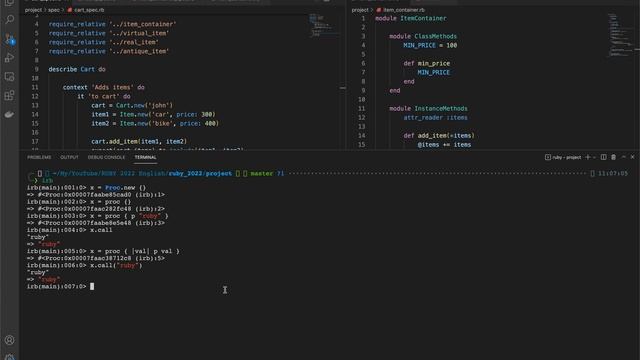Split the terminal panel
The image size is (640, 360).
(x=603, y=157)
